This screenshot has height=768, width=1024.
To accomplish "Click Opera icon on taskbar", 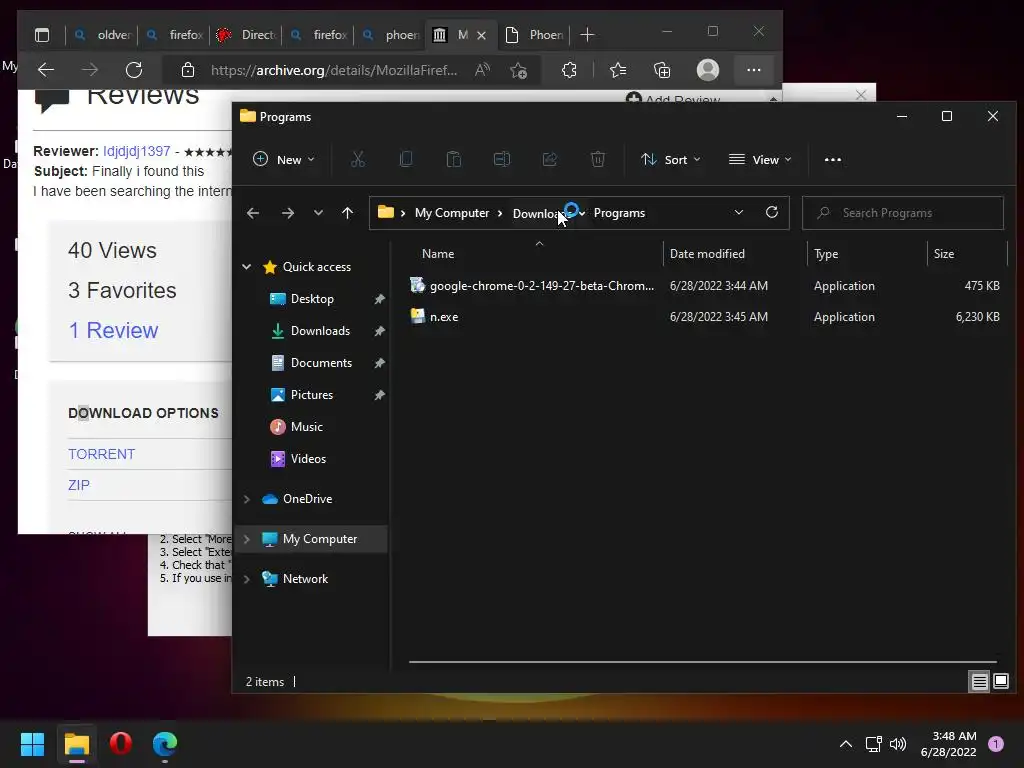I will pos(121,744).
